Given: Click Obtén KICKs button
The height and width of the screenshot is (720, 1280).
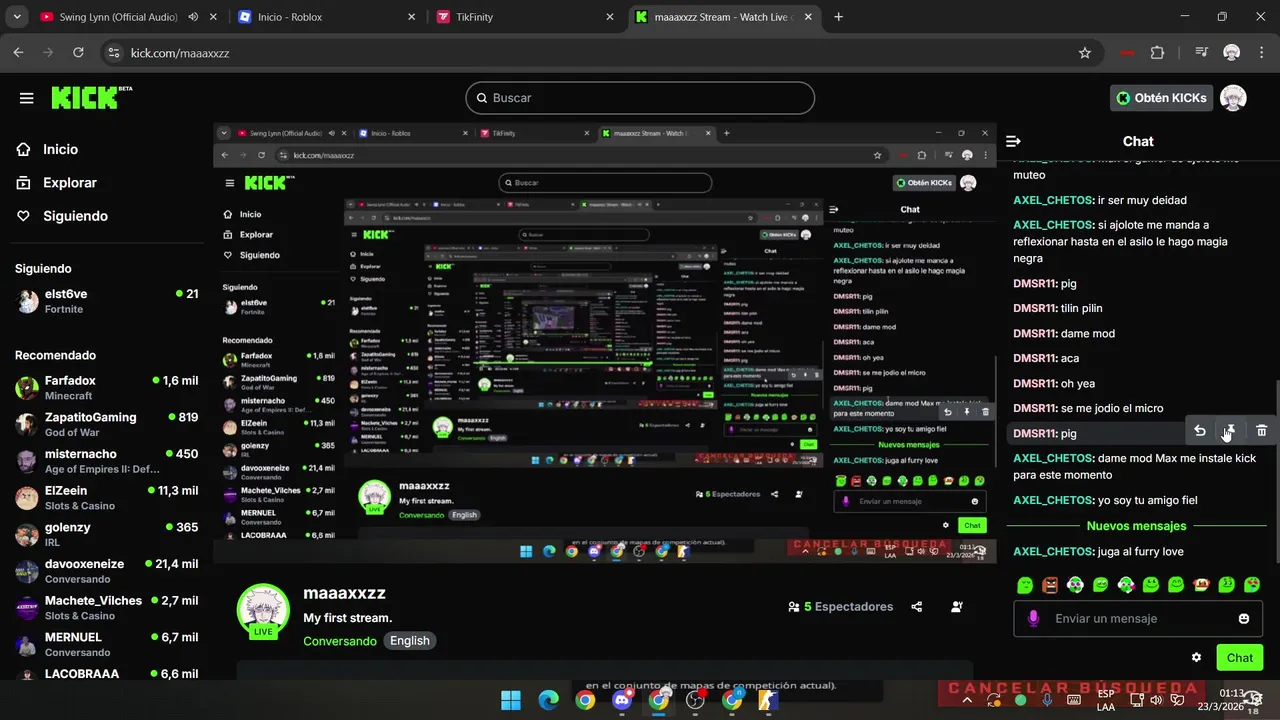Looking at the screenshot, I should click(1162, 98).
